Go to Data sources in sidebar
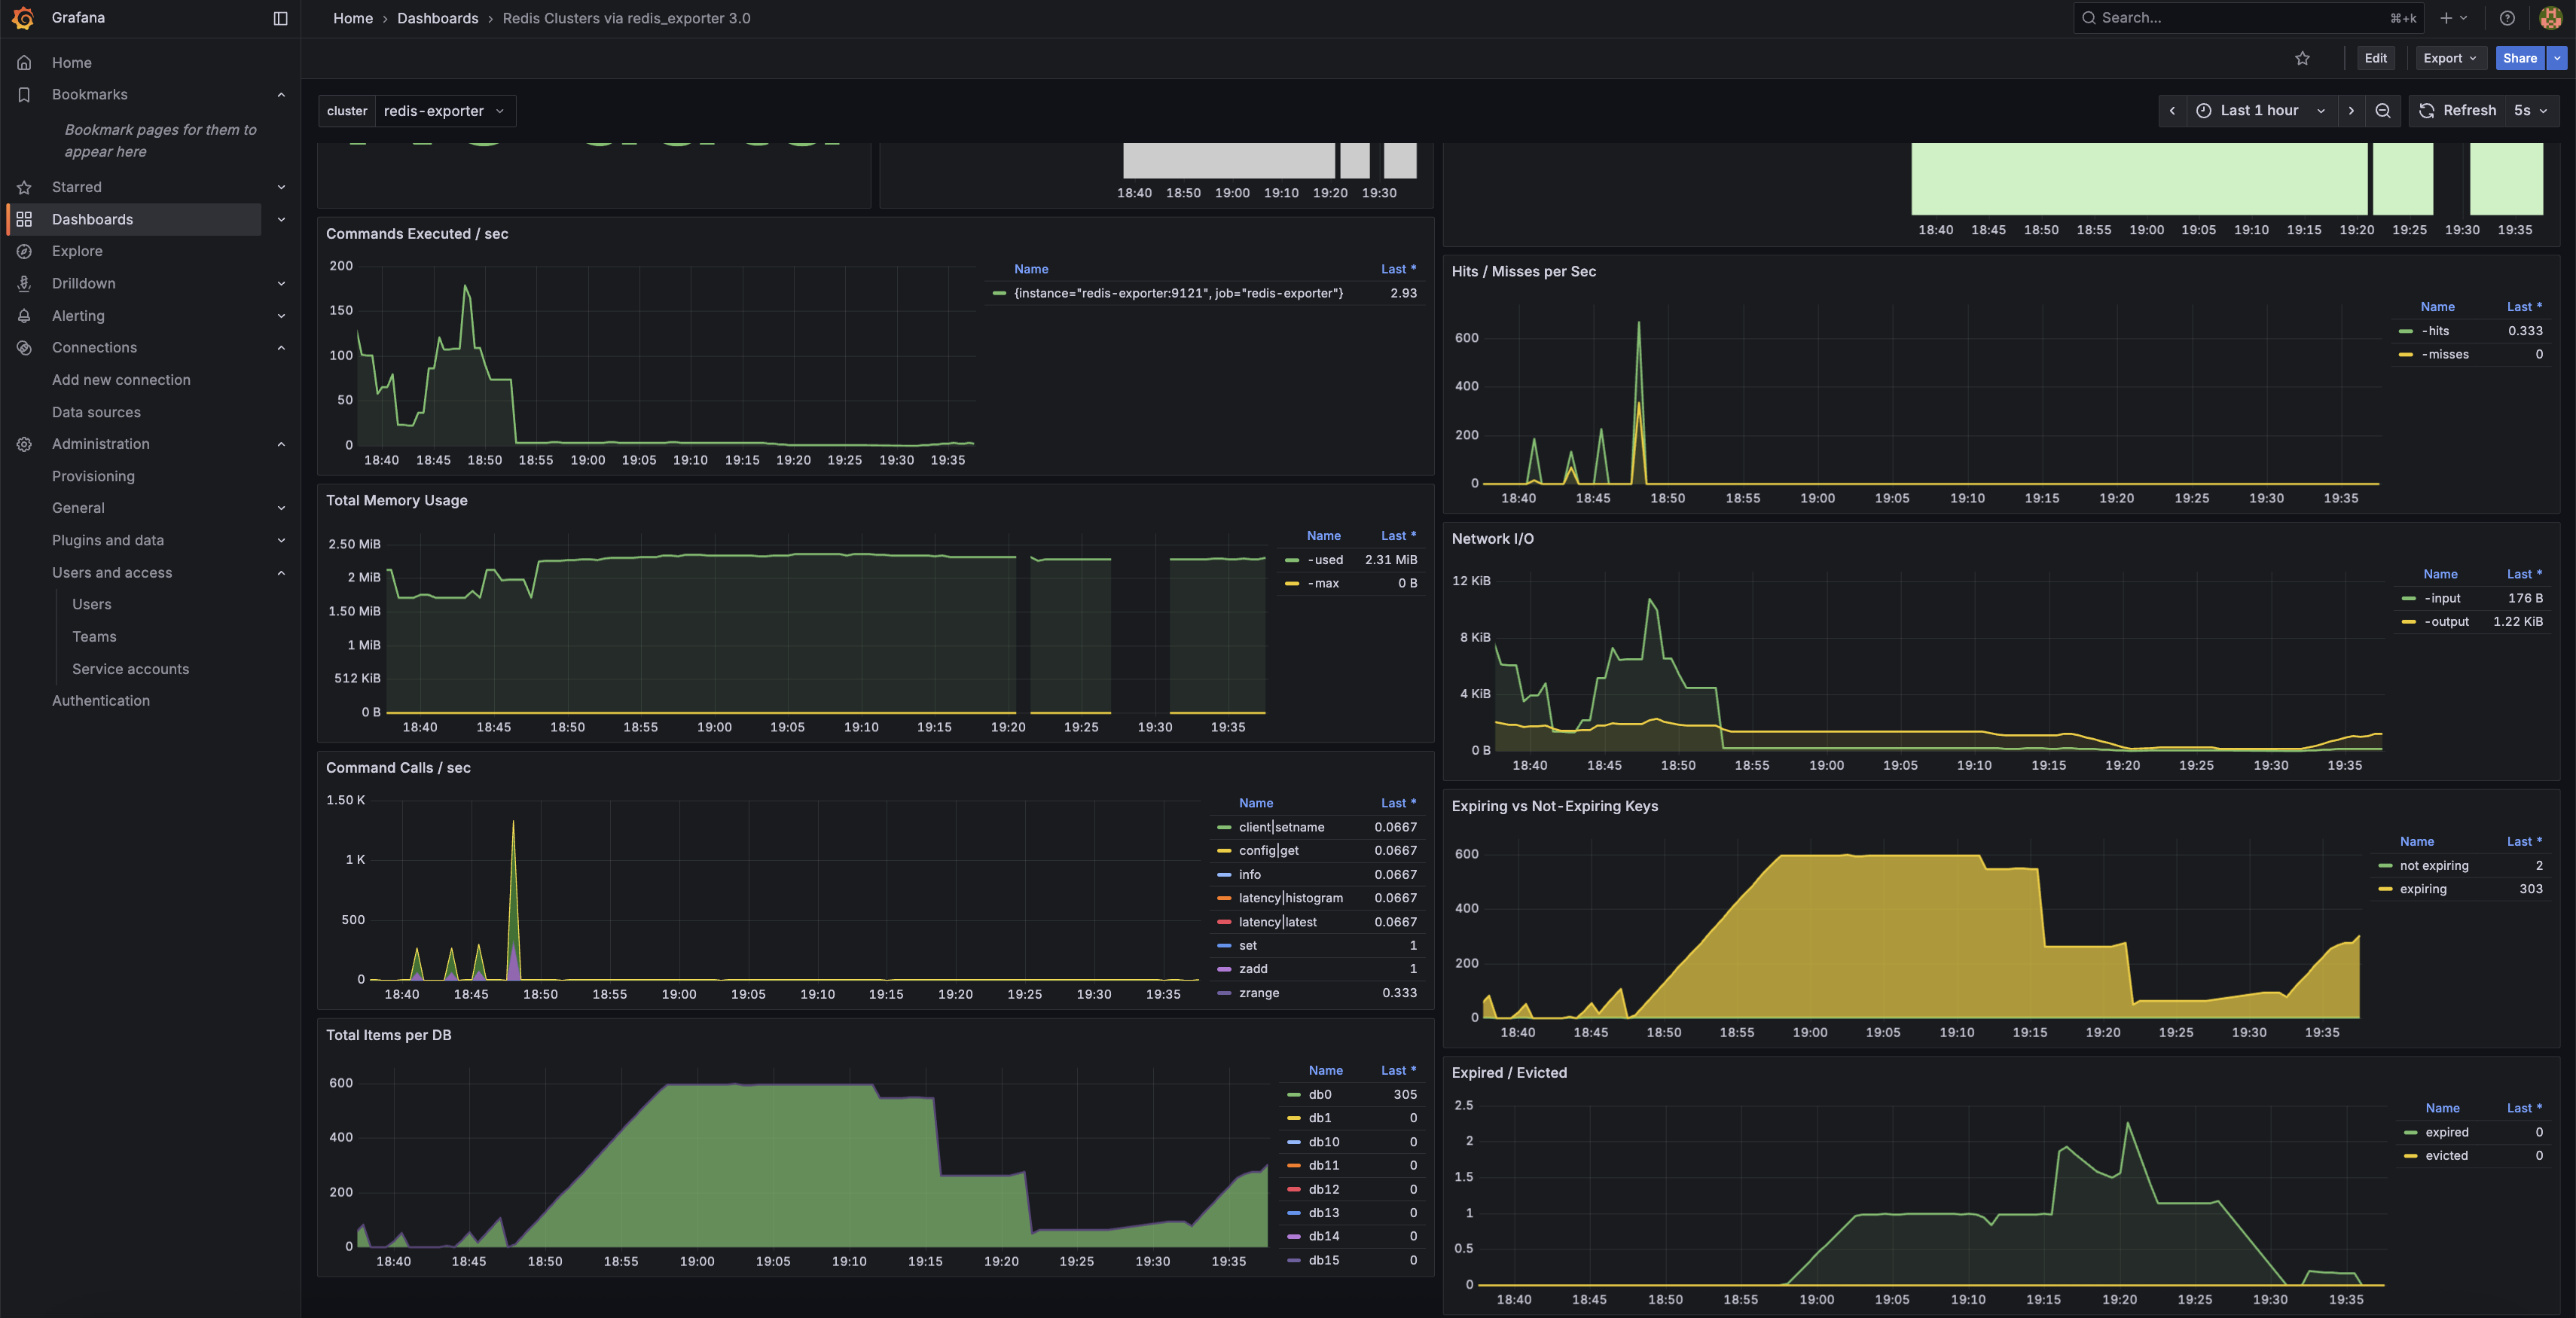This screenshot has width=2576, height=1318. pos(96,412)
